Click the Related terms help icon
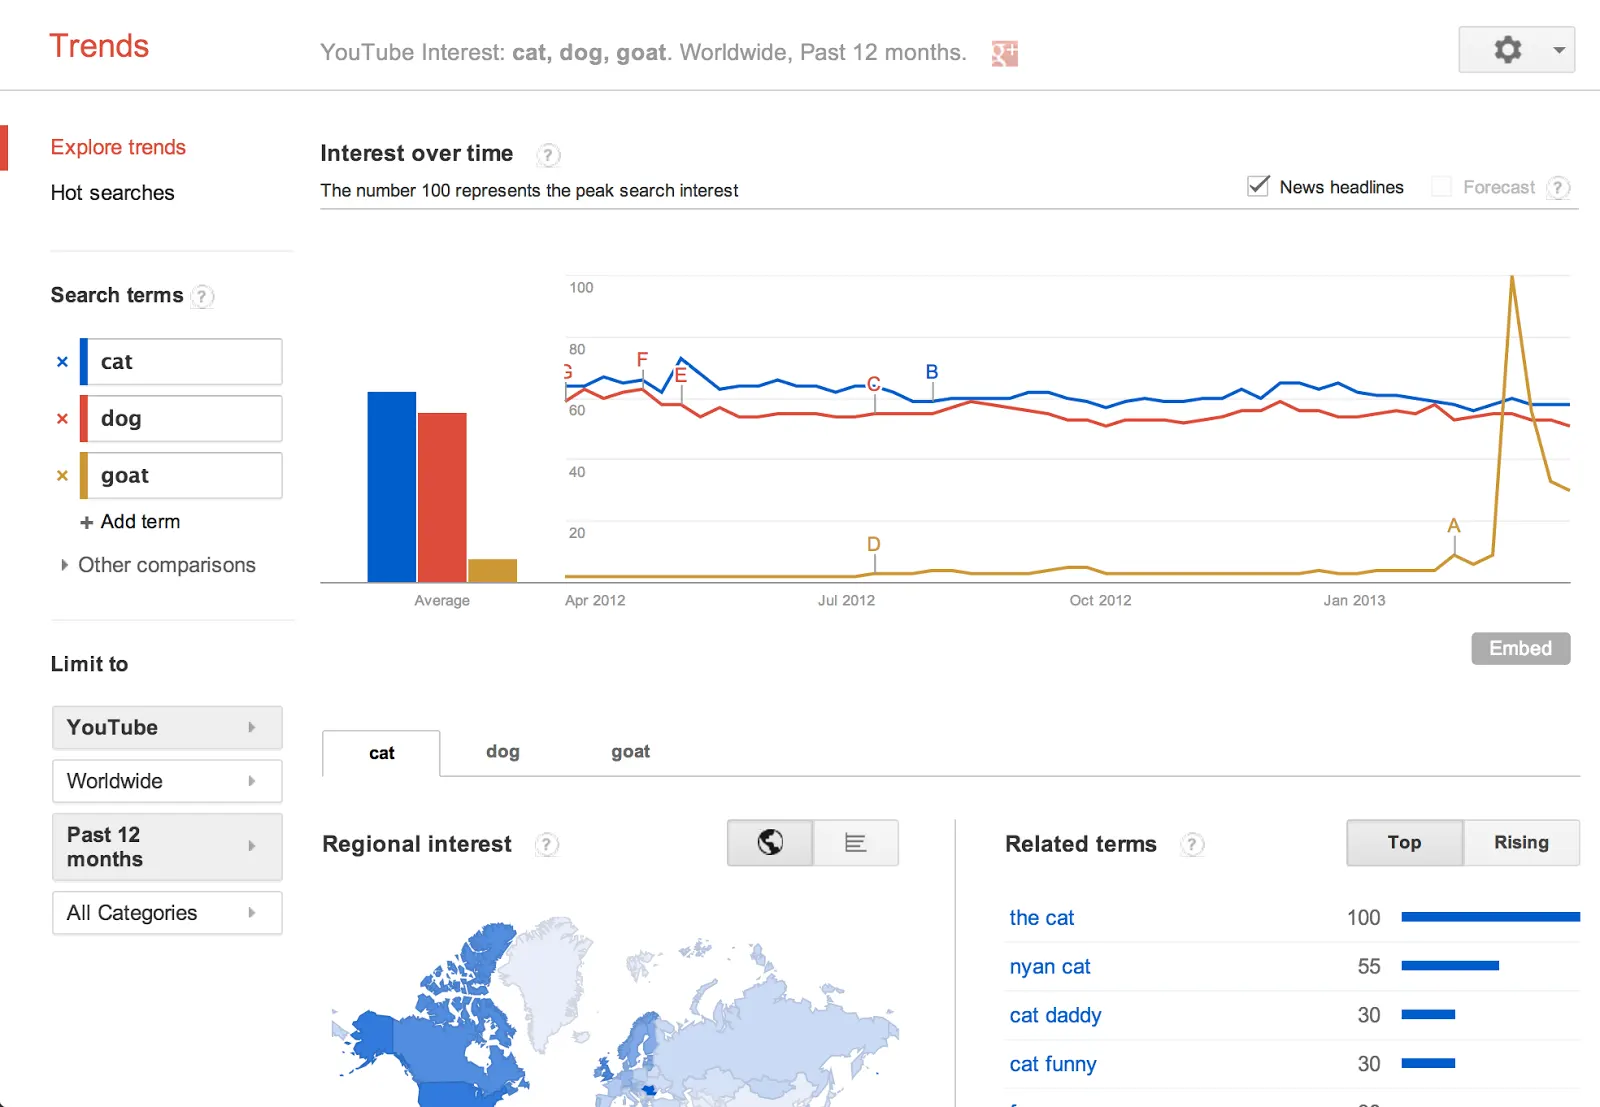 point(1192,845)
